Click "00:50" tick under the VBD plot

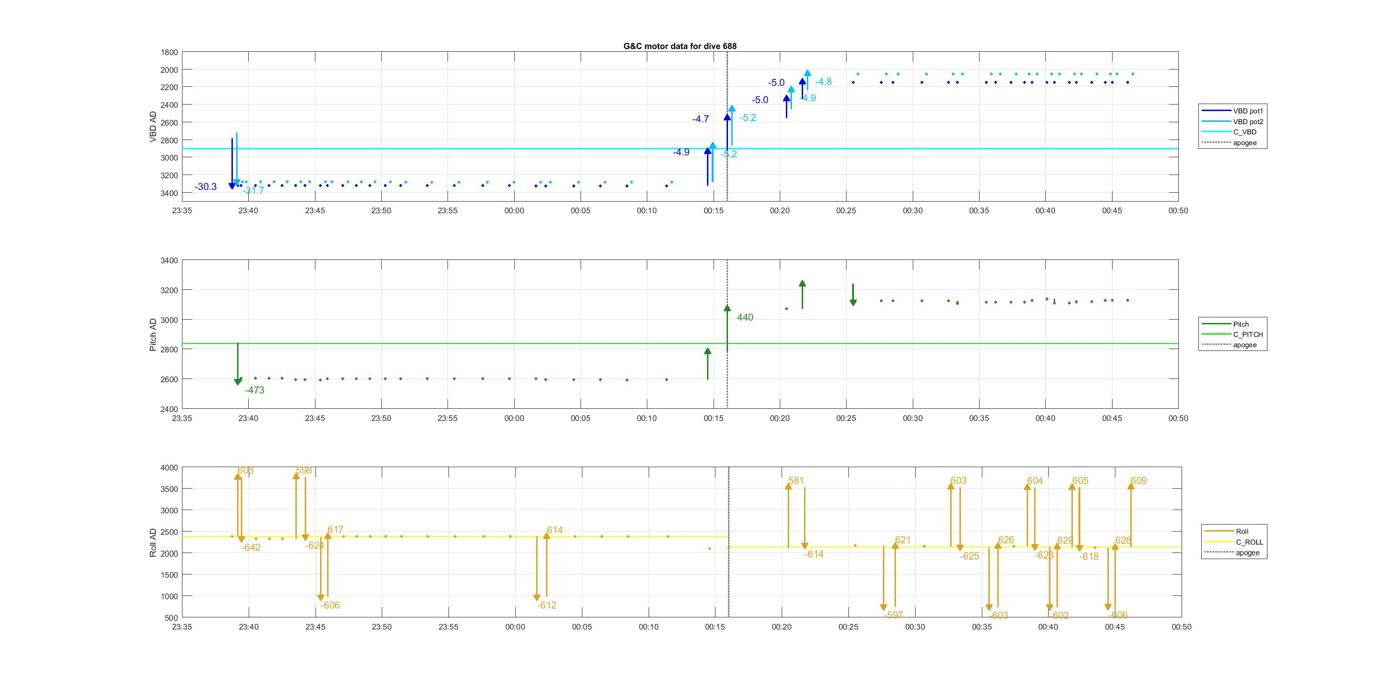1178,211
